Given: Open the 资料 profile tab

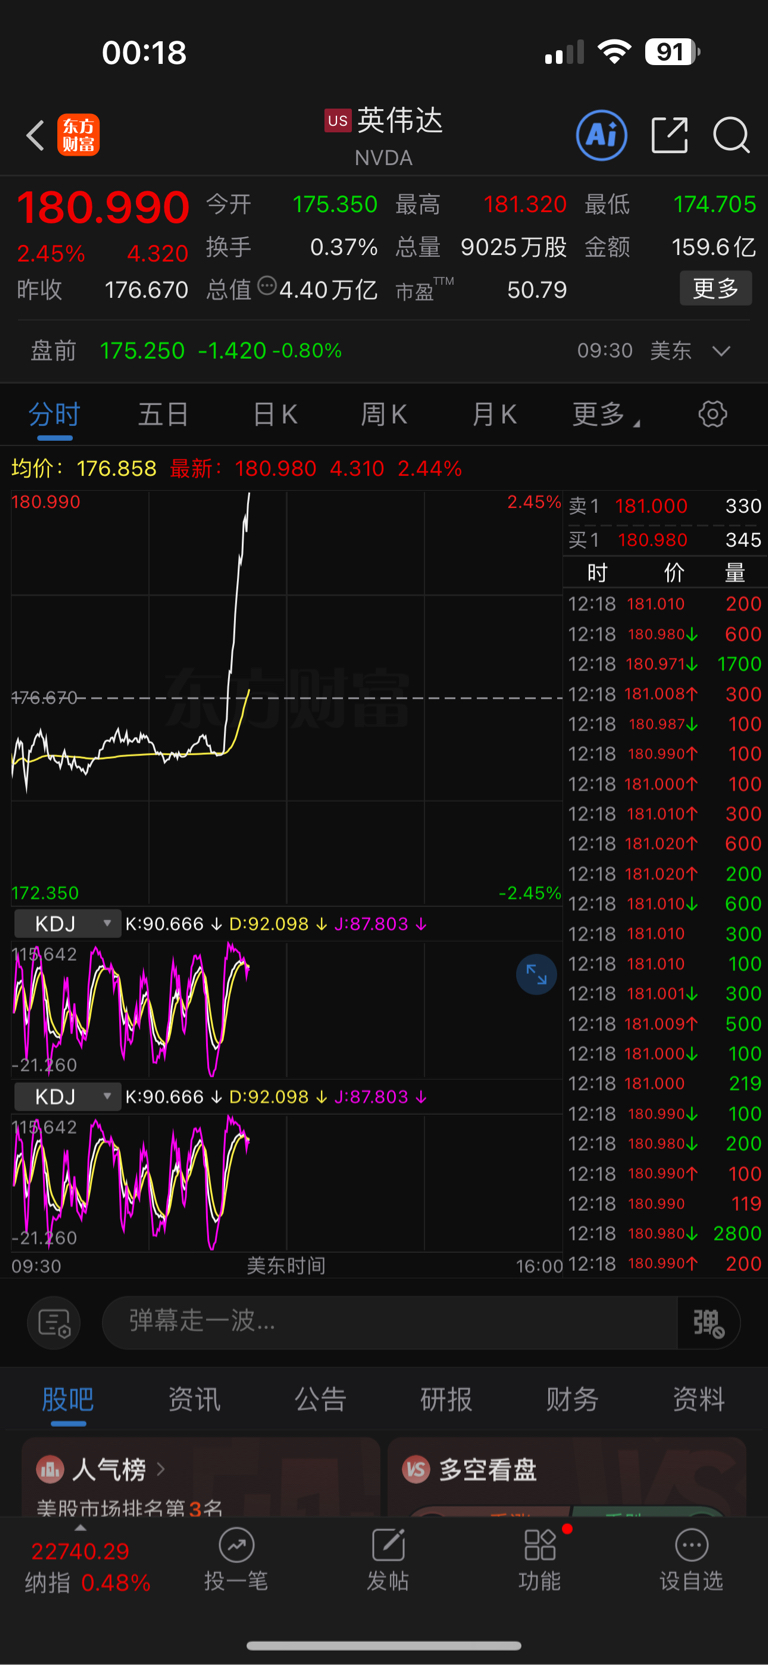Looking at the screenshot, I should (698, 1399).
